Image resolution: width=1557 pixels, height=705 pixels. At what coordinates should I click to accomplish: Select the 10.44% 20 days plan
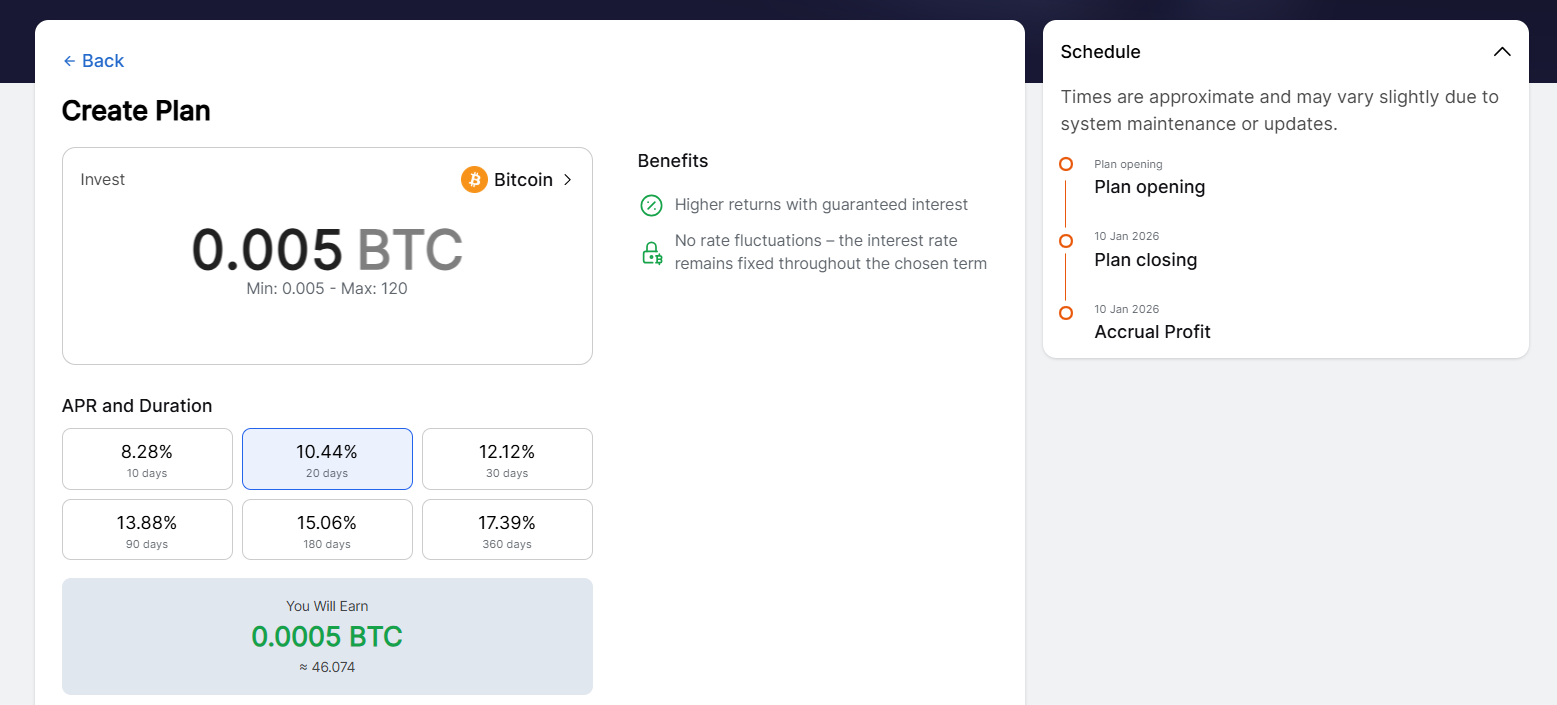[327, 459]
